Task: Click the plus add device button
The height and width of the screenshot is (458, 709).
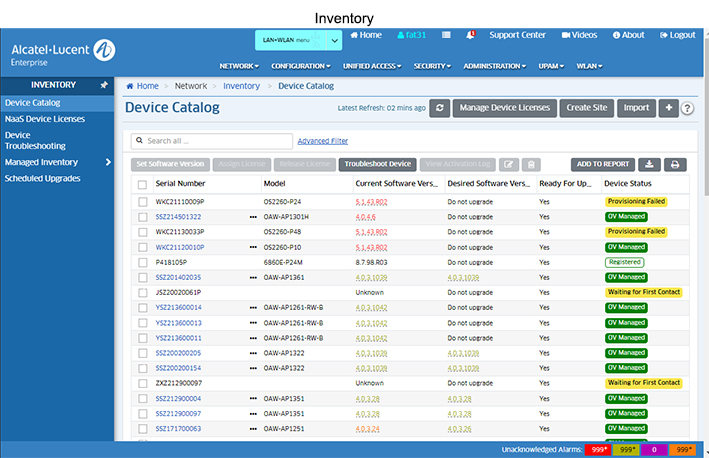Action: [668, 108]
